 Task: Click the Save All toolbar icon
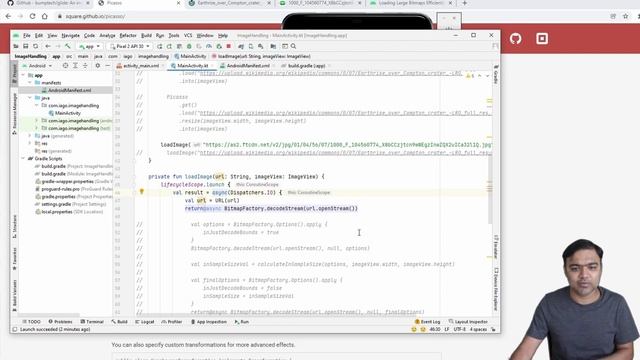[25, 46]
